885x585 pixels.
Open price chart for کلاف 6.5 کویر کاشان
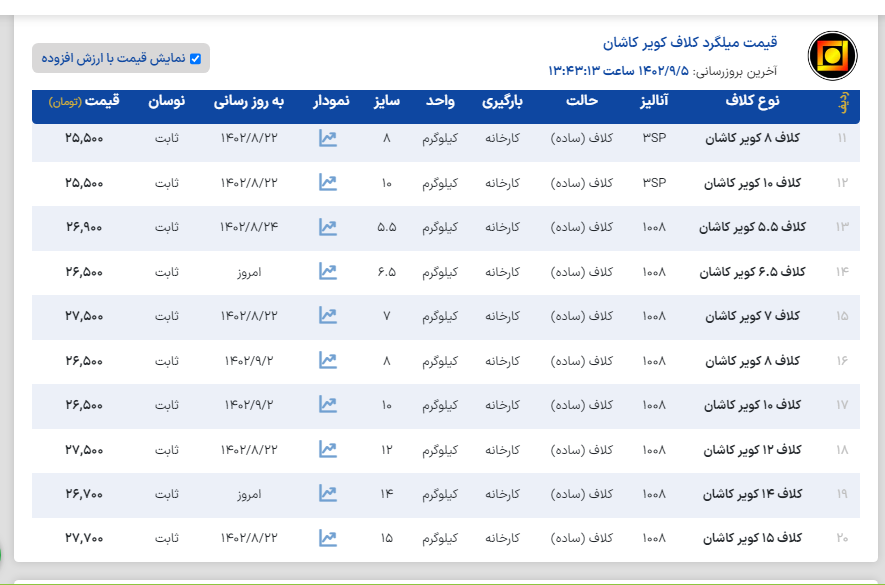point(328,271)
